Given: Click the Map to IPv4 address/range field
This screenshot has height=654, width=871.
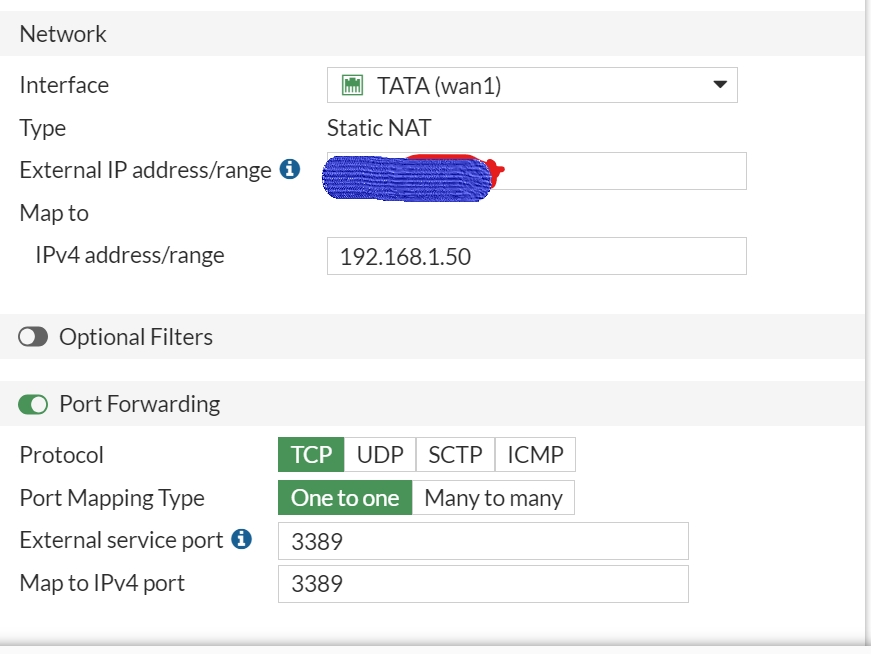Looking at the screenshot, I should [536, 256].
